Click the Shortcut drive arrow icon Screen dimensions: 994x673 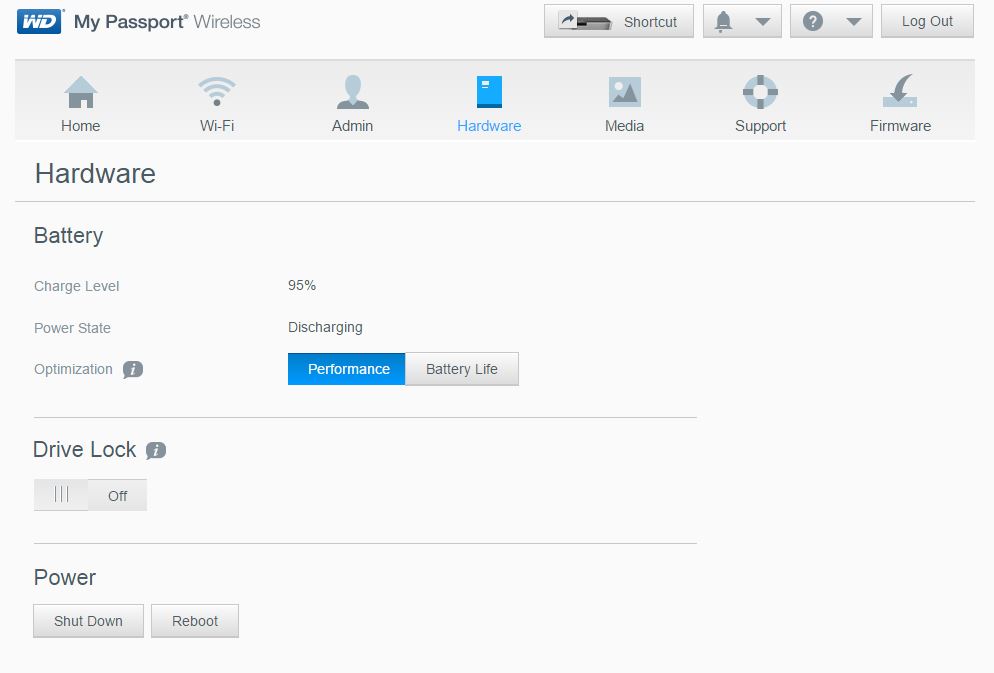click(584, 22)
